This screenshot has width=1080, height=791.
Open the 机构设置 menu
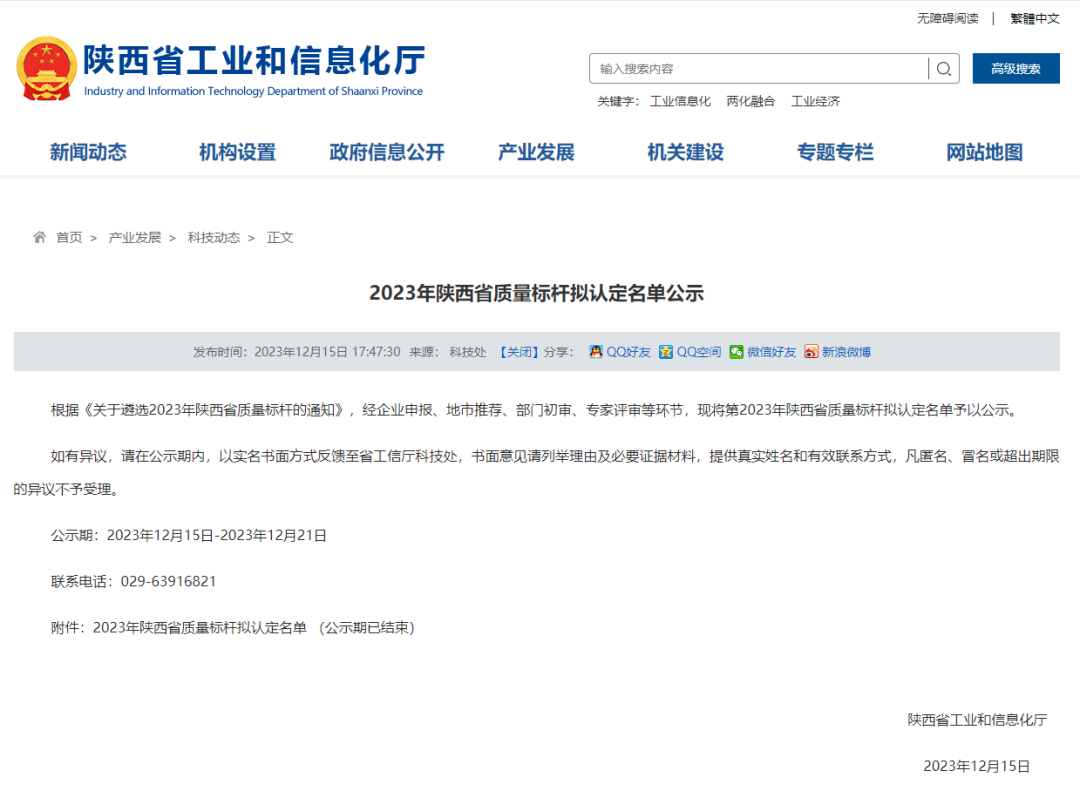coord(237,153)
